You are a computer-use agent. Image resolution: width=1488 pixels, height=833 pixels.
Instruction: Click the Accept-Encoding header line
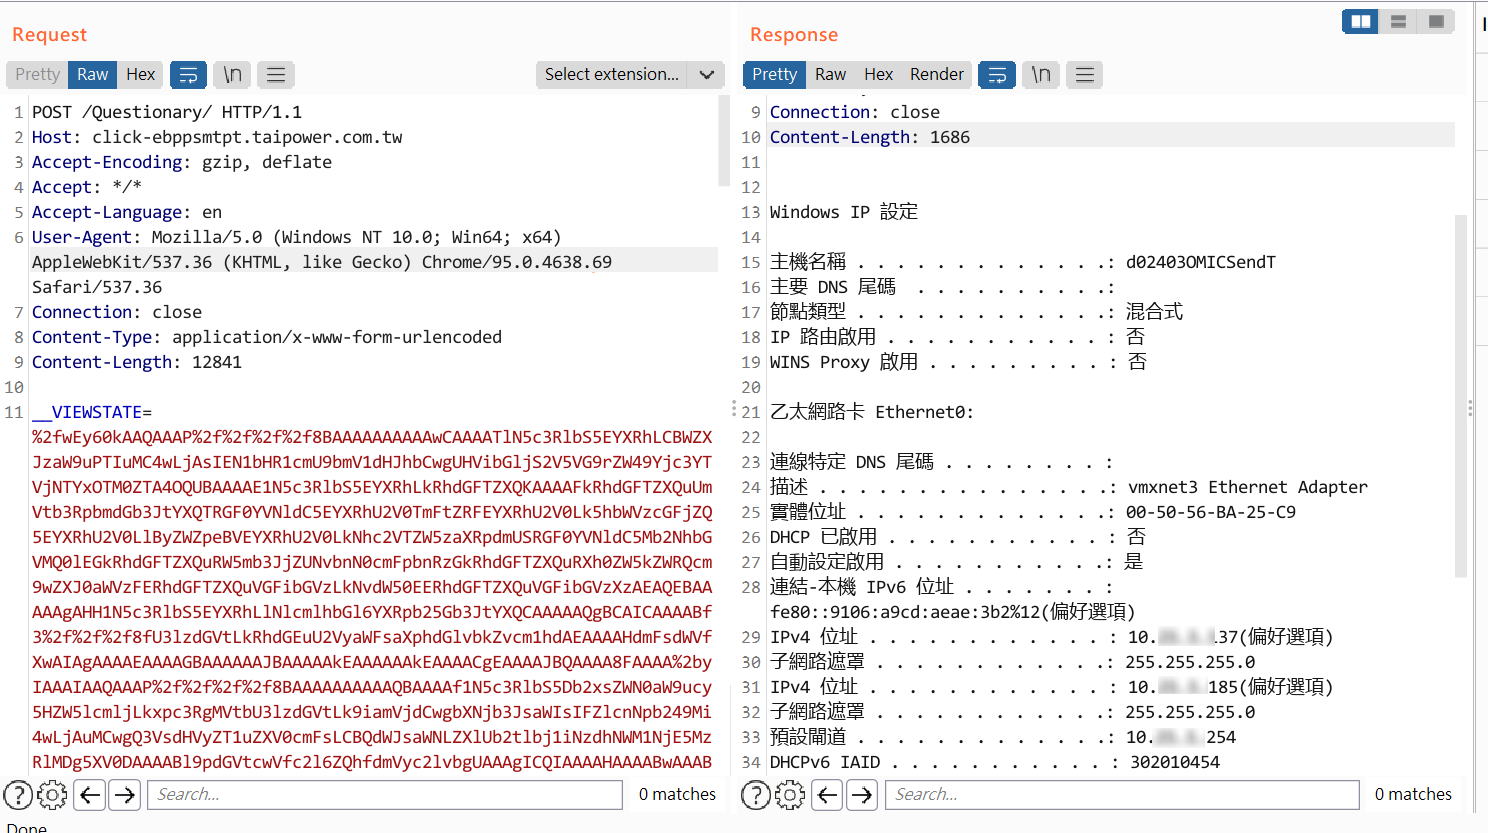(x=182, y=162)
